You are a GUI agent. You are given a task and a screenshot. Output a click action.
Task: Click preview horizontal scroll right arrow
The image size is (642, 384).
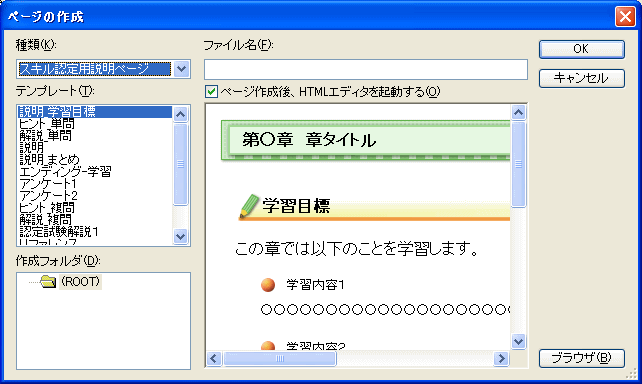coord(501,359)
